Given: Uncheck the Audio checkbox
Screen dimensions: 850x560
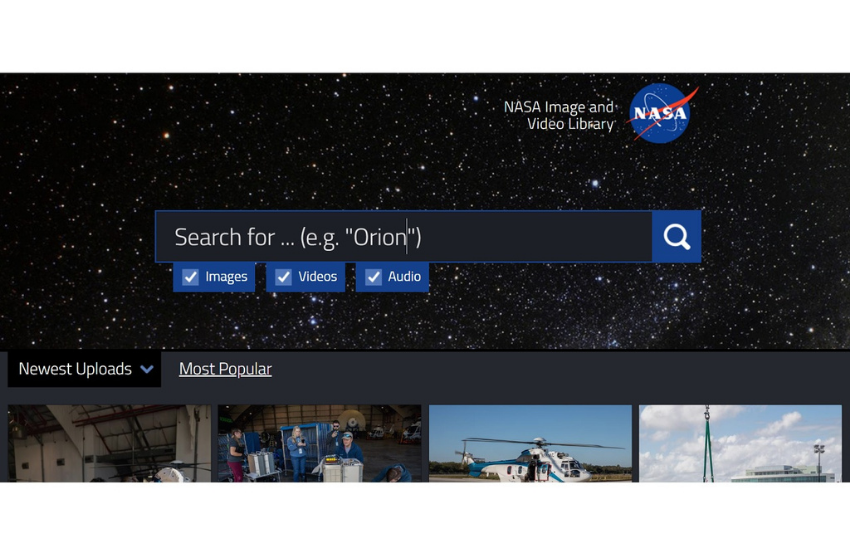Looking at the screenshot, I should (374, 277).
